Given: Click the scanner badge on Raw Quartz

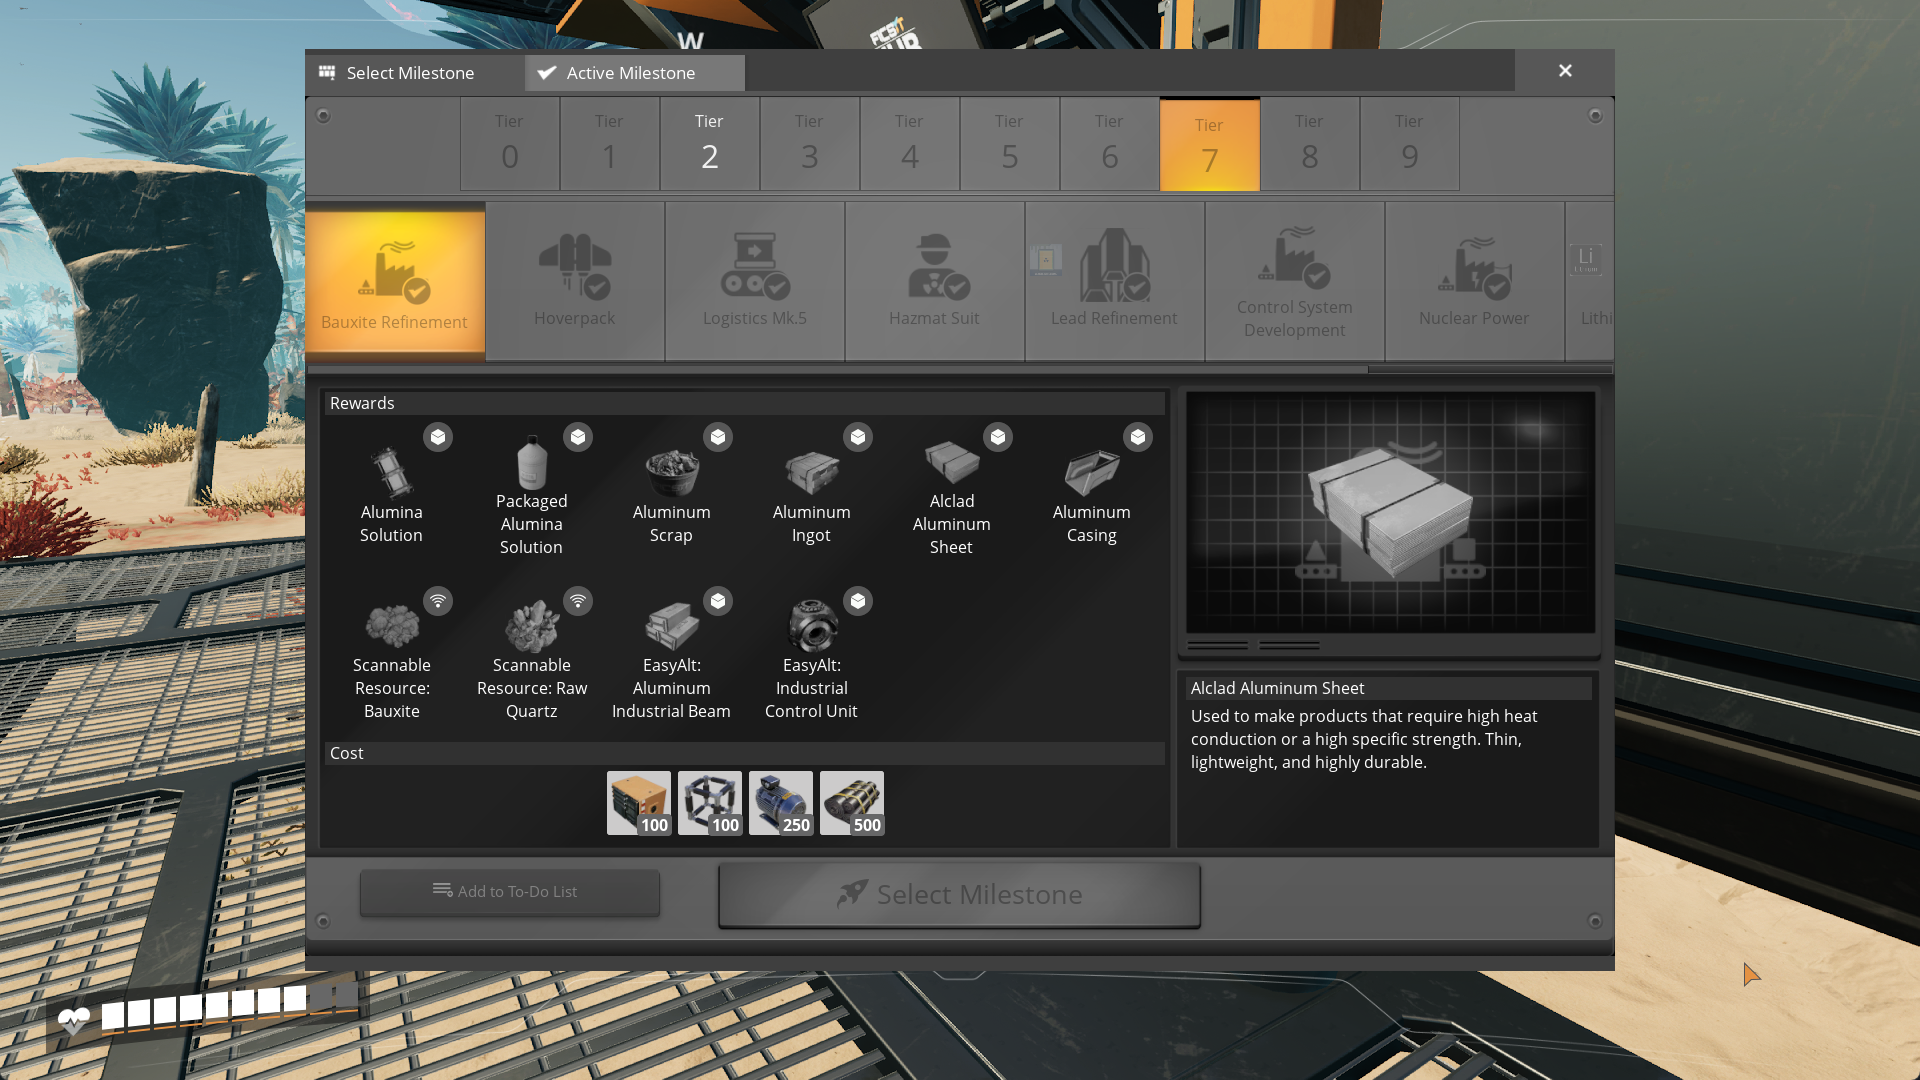Looking at the screenshot, I should tap(578, 601).
